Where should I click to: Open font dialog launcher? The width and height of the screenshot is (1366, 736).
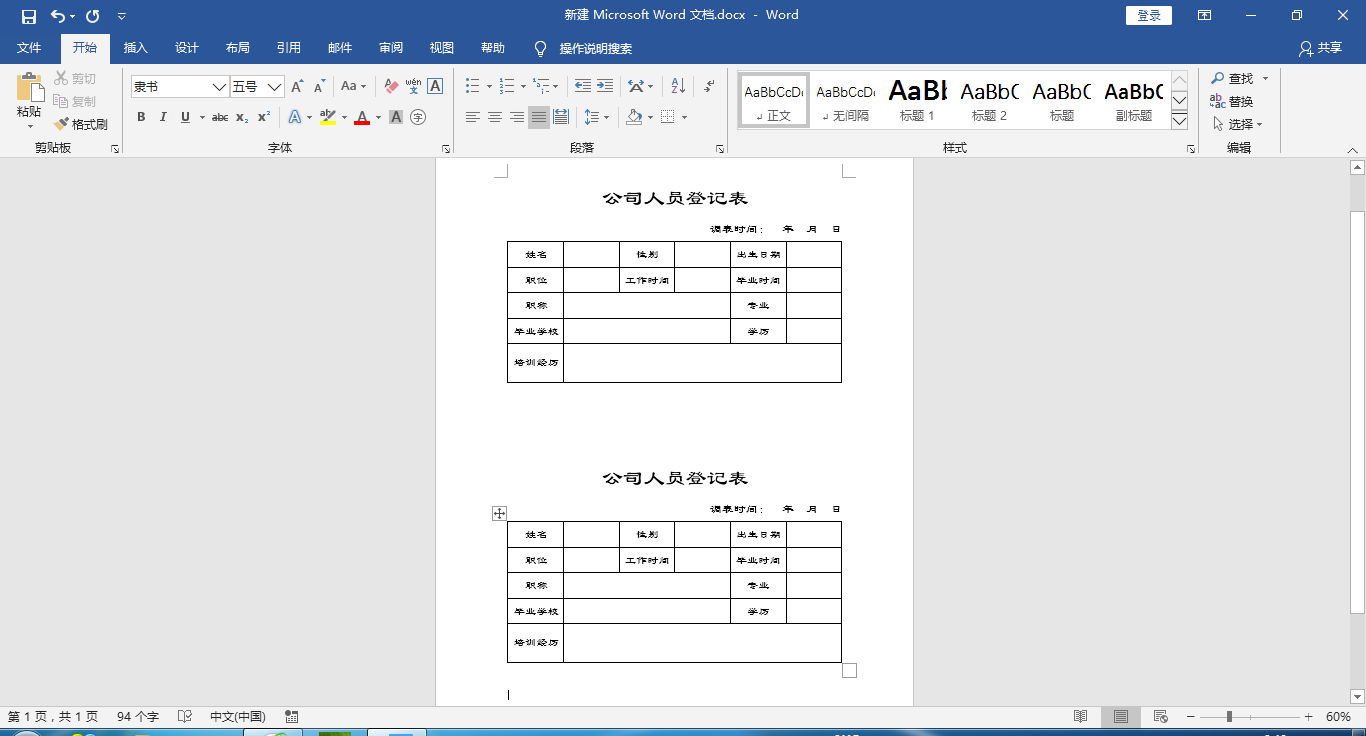click(x=446, y=149)
